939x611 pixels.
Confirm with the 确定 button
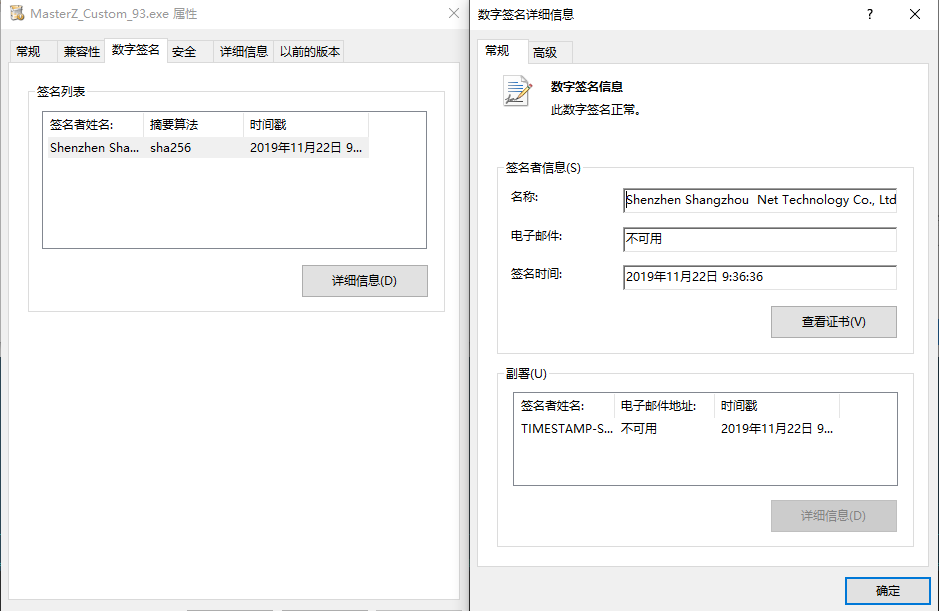(887, 590)
